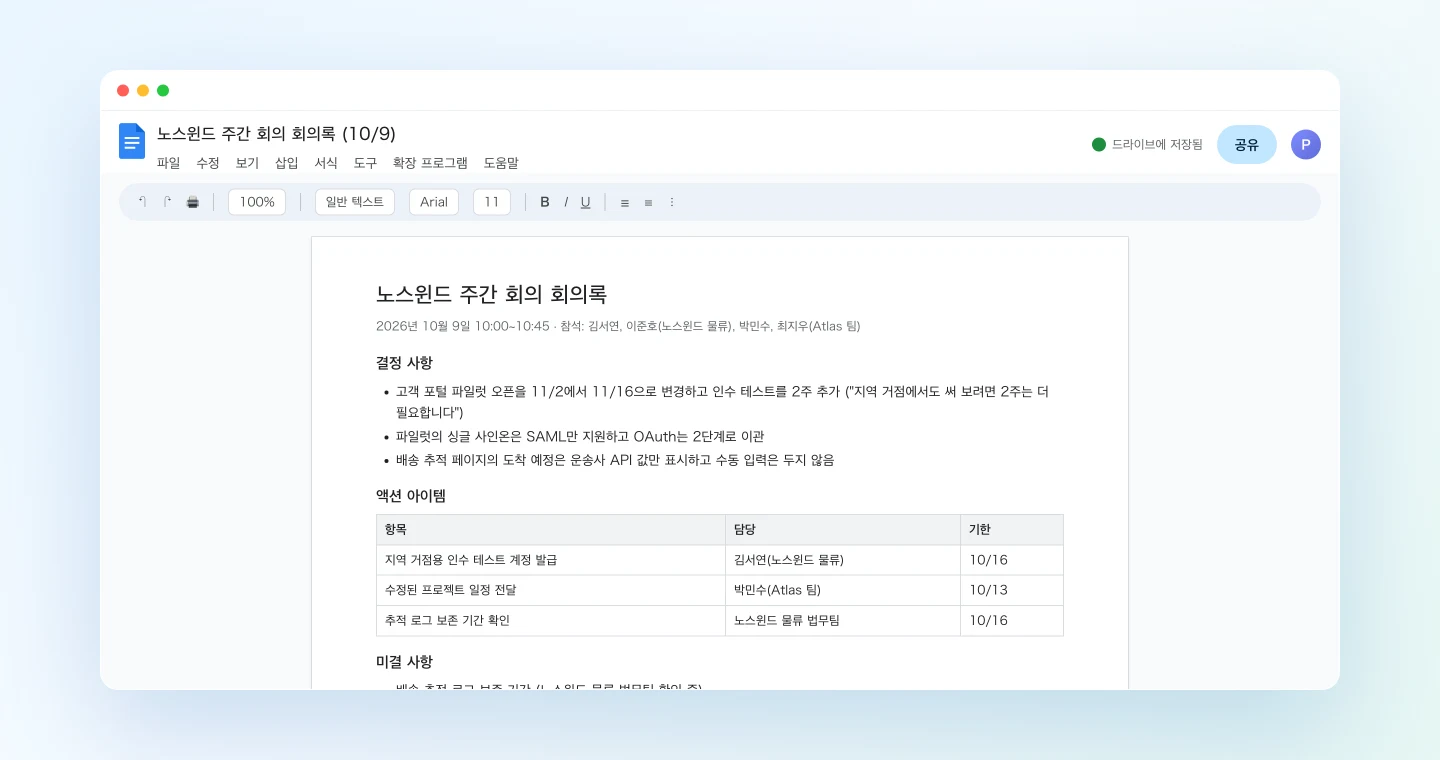
Task: Click the center align icon
Action: (648, 202)
